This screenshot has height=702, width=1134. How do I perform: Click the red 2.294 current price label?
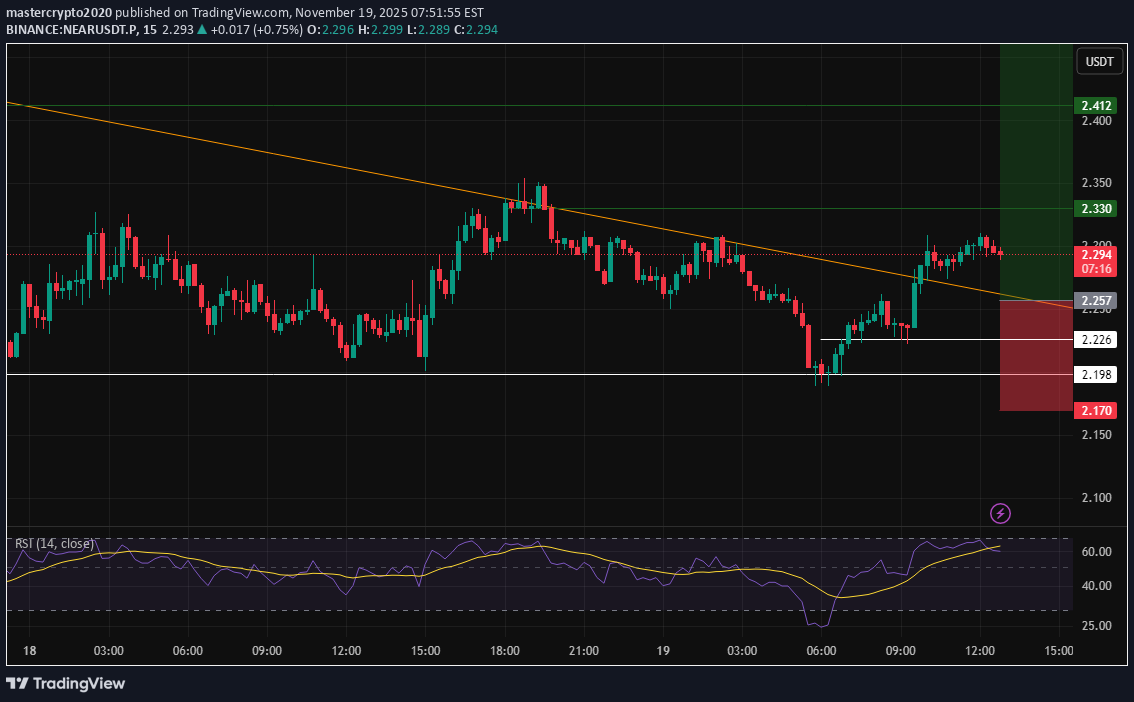coord(1097,255)
